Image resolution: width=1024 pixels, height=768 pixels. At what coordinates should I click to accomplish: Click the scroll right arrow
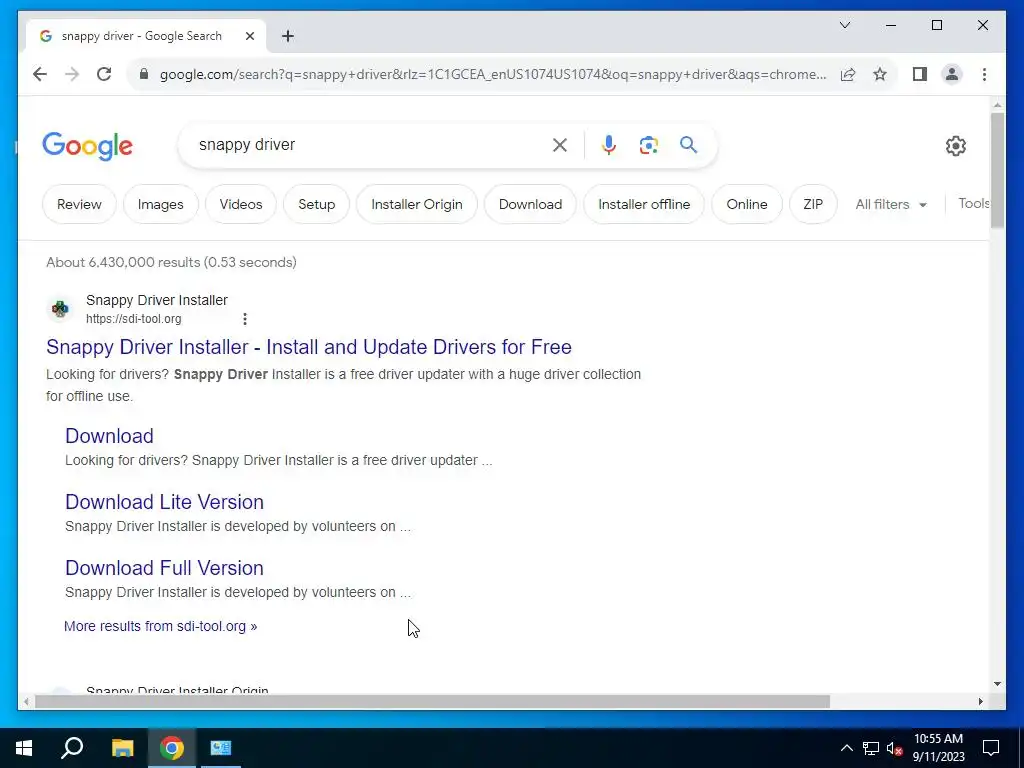[981, 701]
